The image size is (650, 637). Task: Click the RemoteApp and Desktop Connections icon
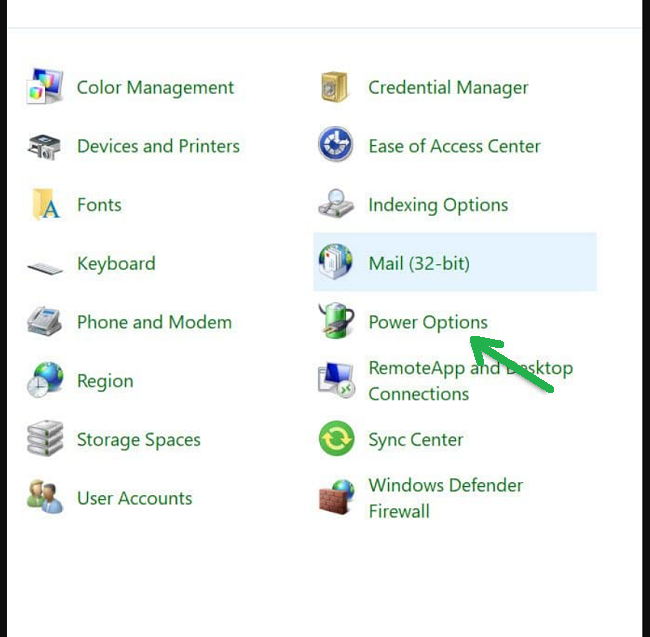[x=335, y=380]
